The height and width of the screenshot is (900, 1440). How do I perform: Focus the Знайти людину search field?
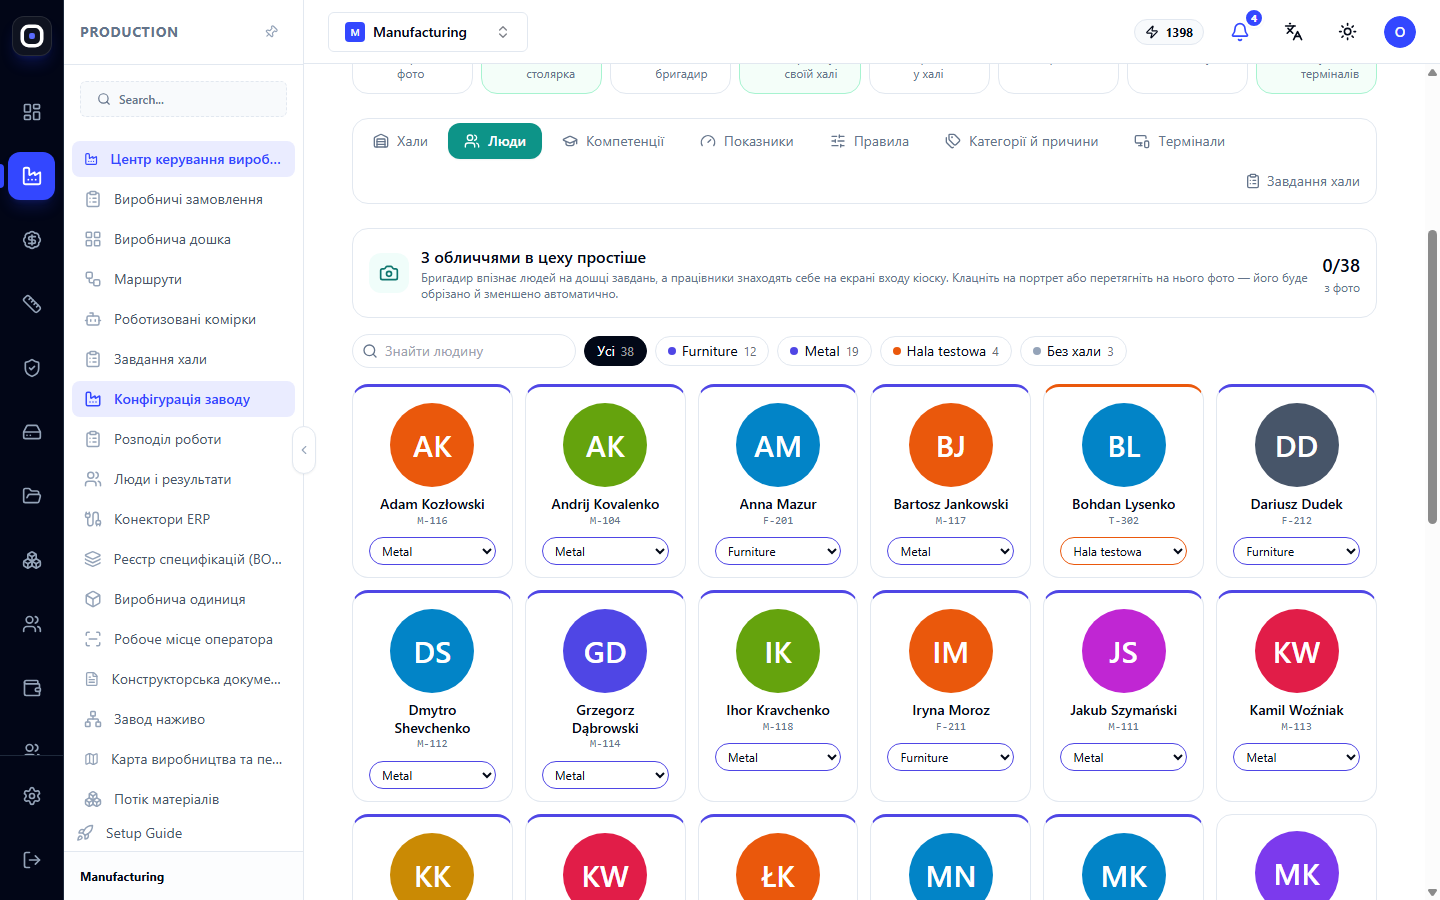pyautogui.click(x=464, y=351)
